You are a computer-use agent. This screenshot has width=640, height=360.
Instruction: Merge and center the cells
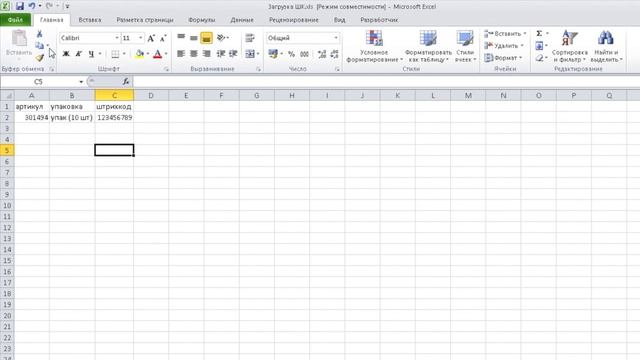tap(250, 54)
